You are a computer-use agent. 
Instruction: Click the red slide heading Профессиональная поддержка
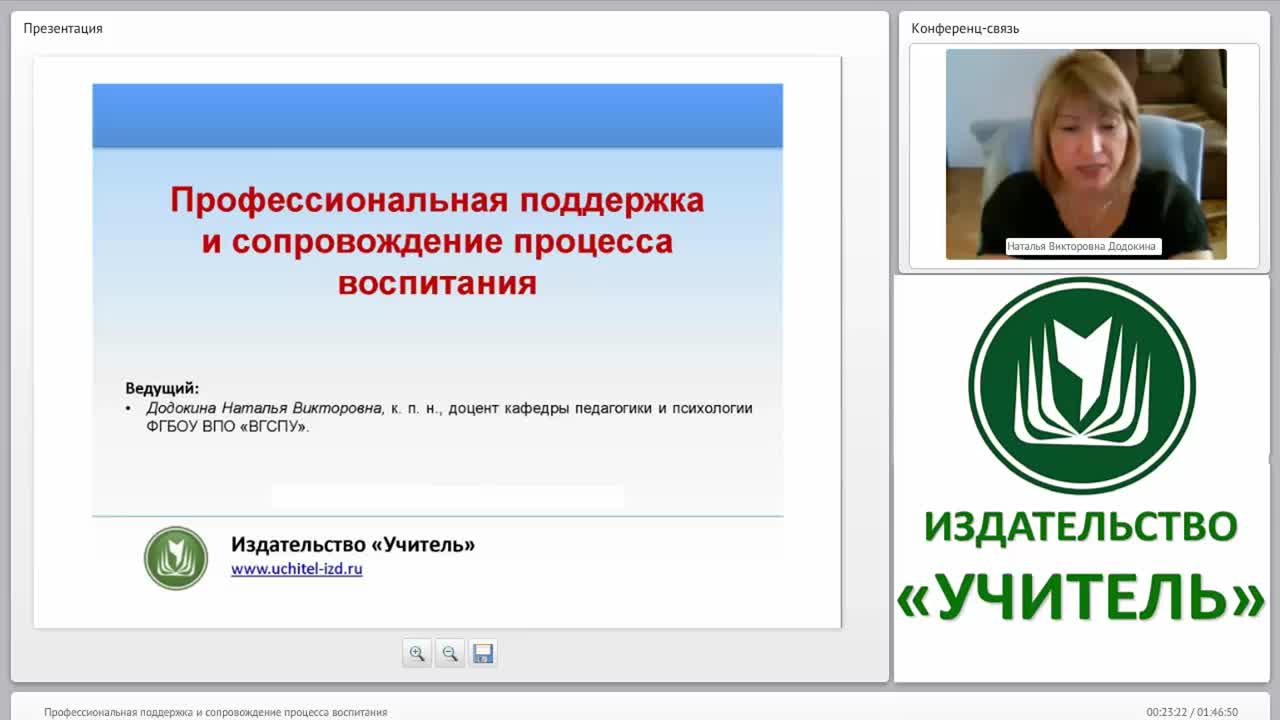[x=437, y=200]
